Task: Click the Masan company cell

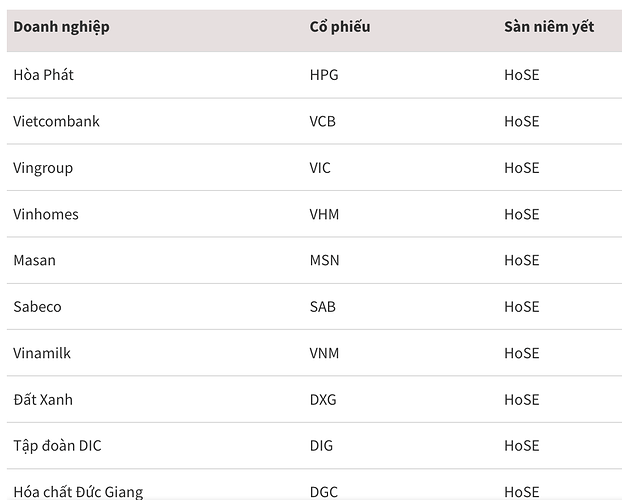Action: (x=34, y=260)
